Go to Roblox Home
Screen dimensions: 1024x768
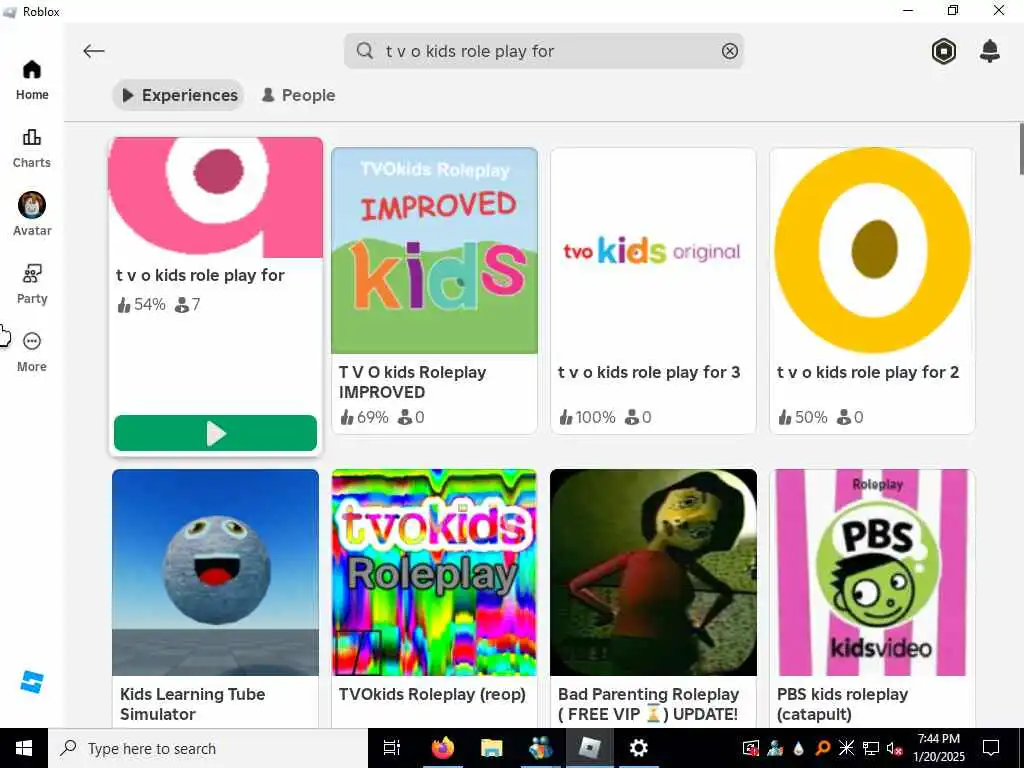tap(32, 80)
